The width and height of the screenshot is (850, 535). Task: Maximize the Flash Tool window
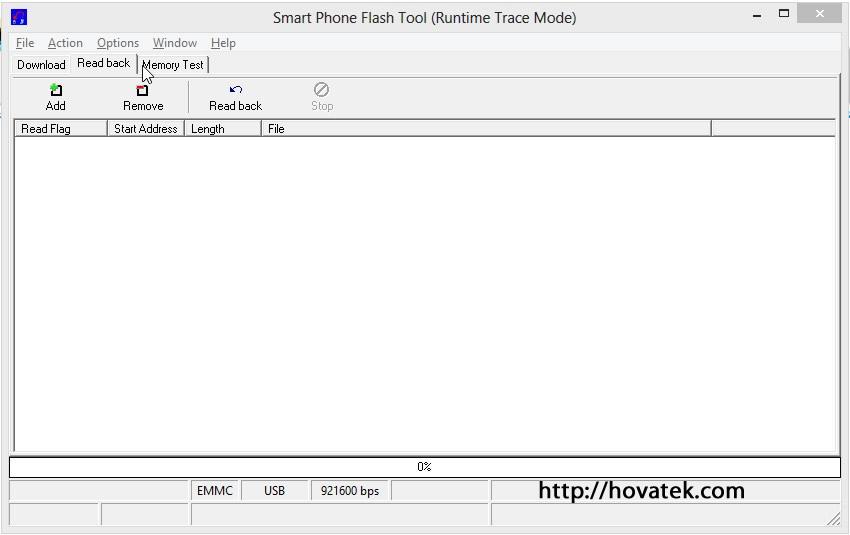784,14
